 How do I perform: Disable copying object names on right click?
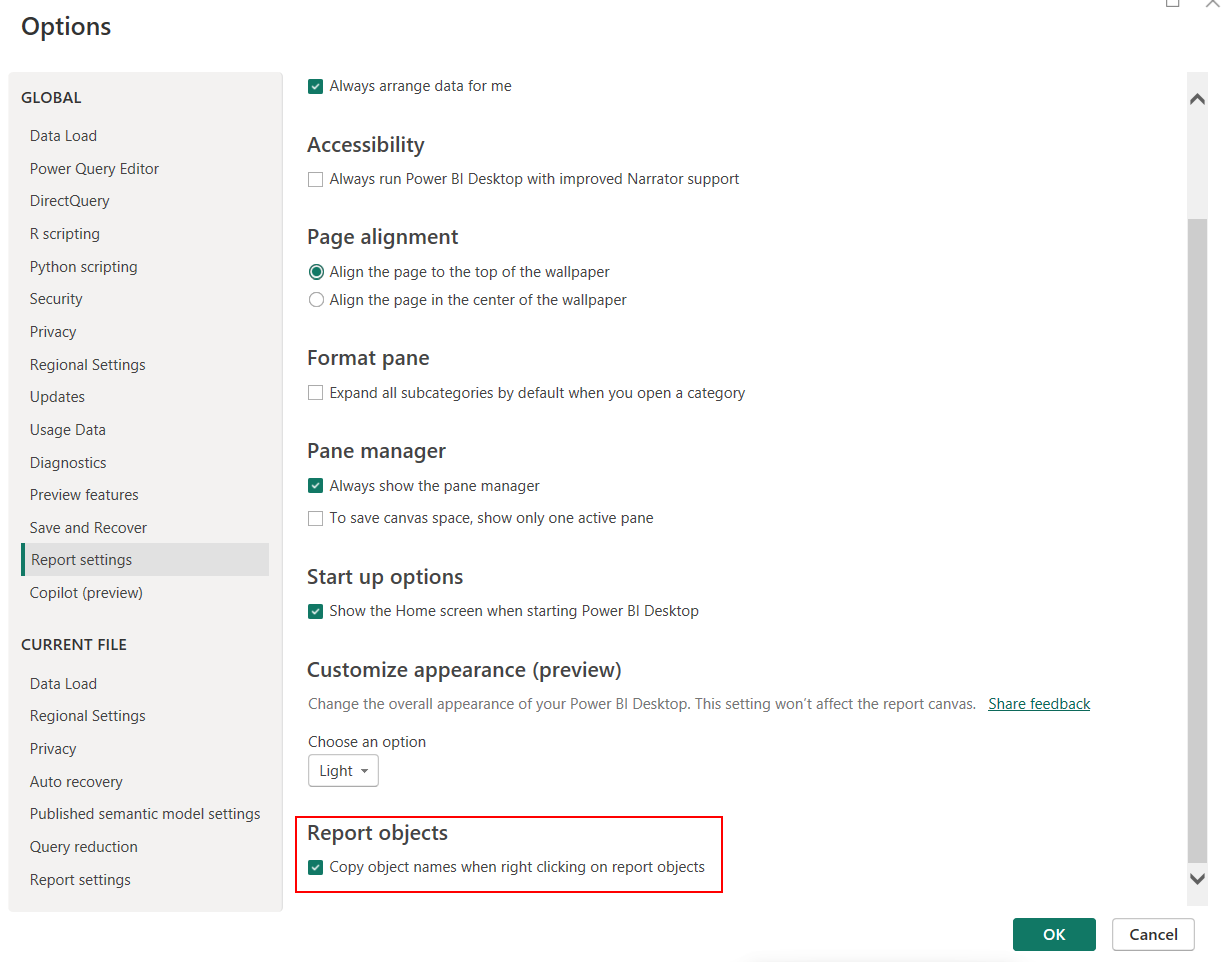(315, 867)
